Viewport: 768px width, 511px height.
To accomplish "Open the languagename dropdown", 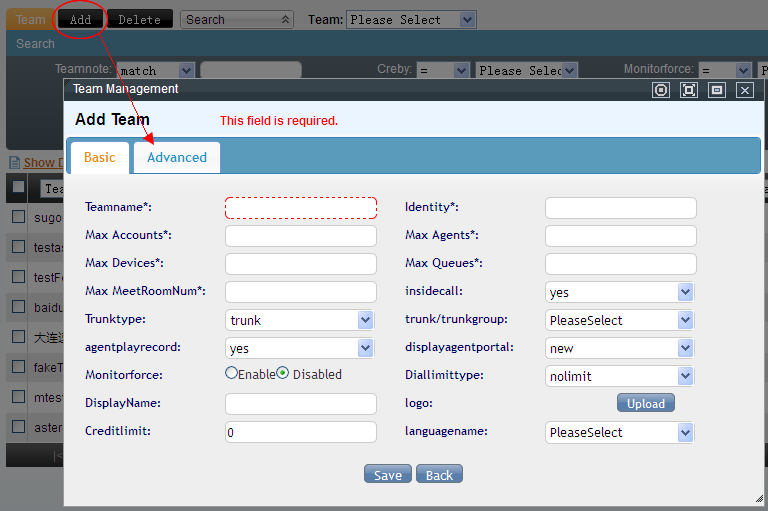I will [x=685, y=432].
